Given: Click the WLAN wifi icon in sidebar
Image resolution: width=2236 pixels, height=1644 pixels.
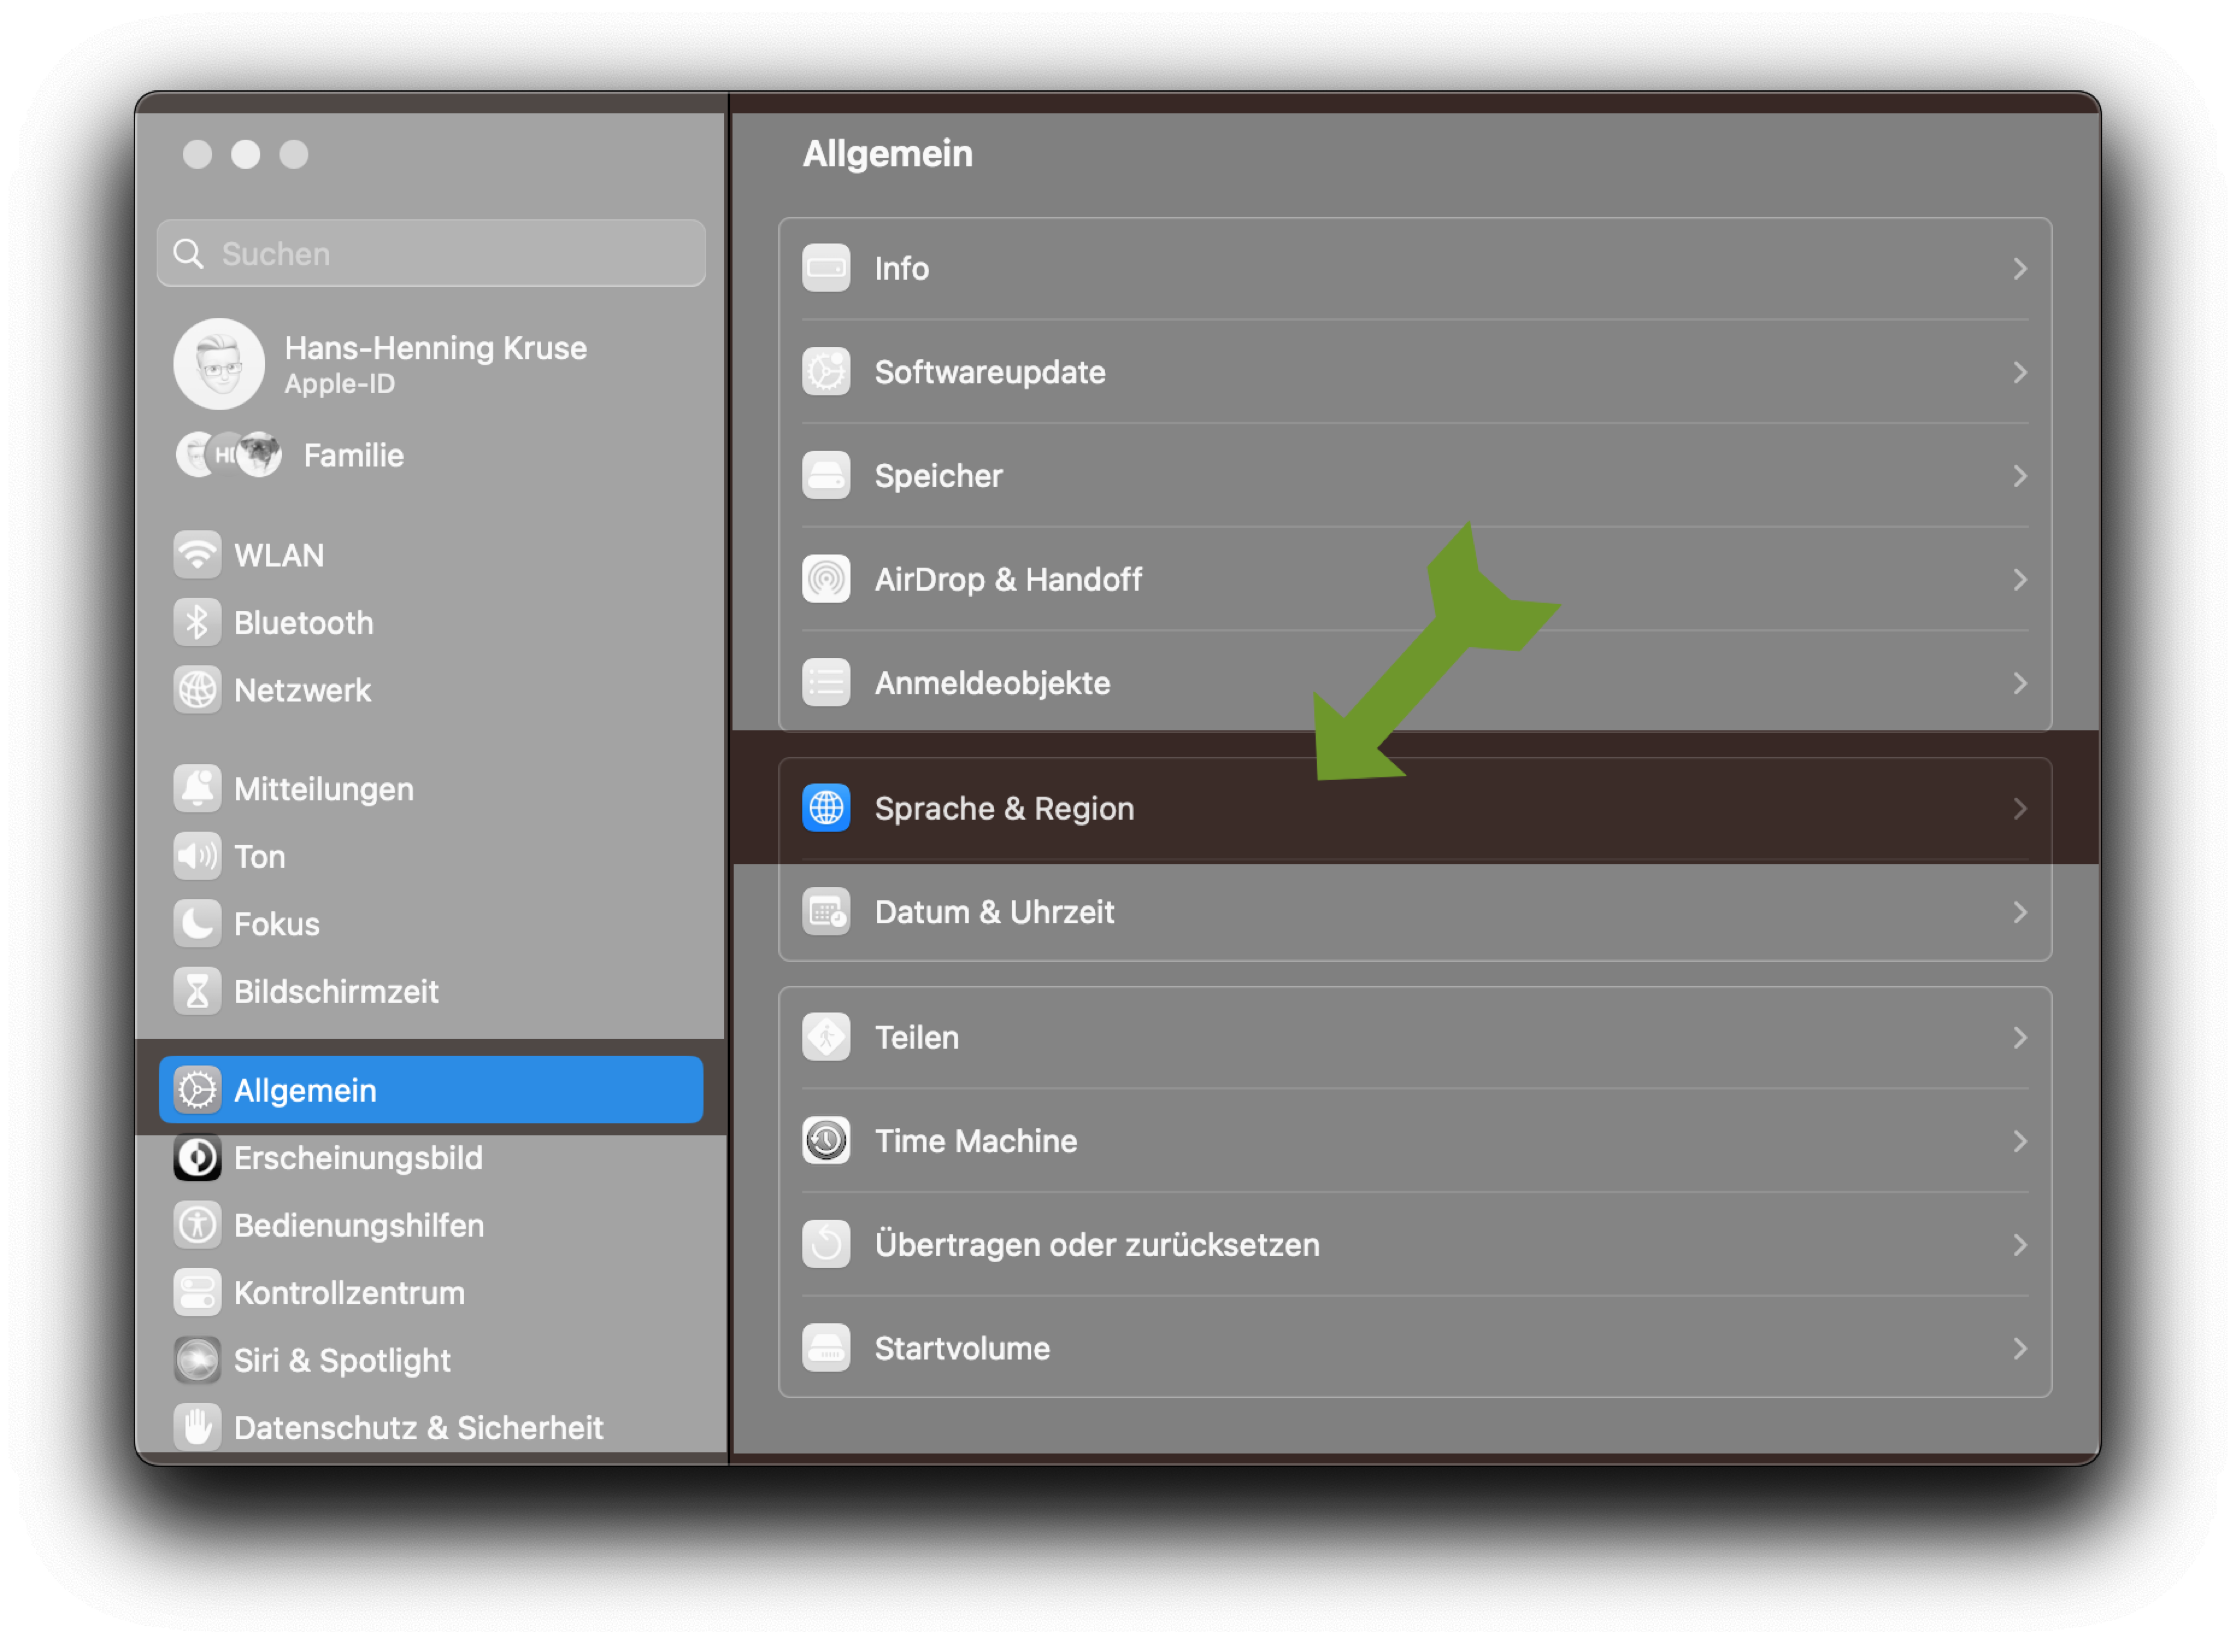Looking at the screenshot, I should [197, 555].
